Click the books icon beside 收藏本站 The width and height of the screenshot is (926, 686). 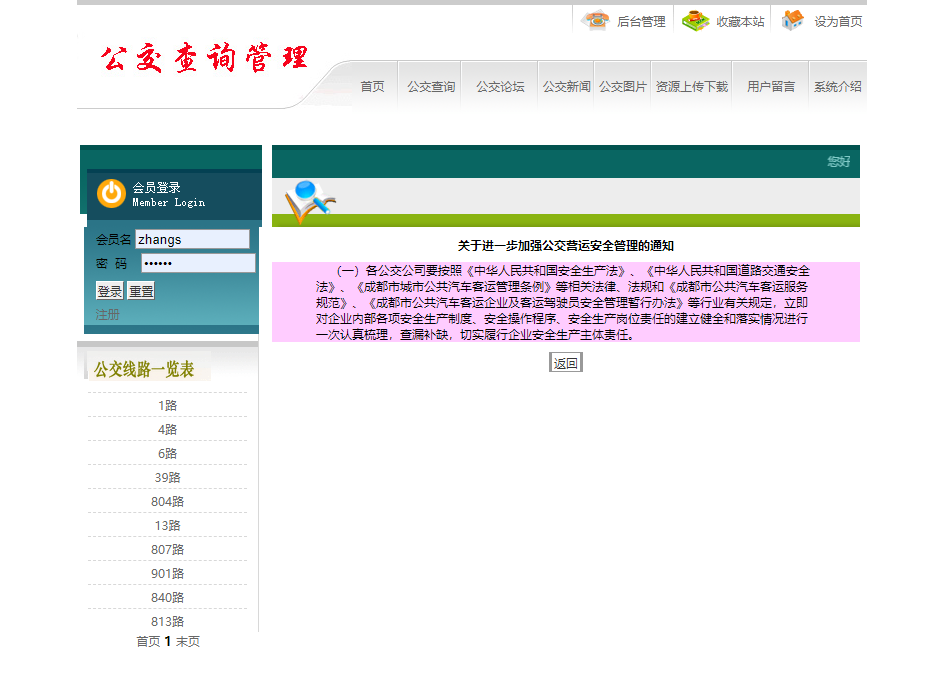(x=695, y=21)
